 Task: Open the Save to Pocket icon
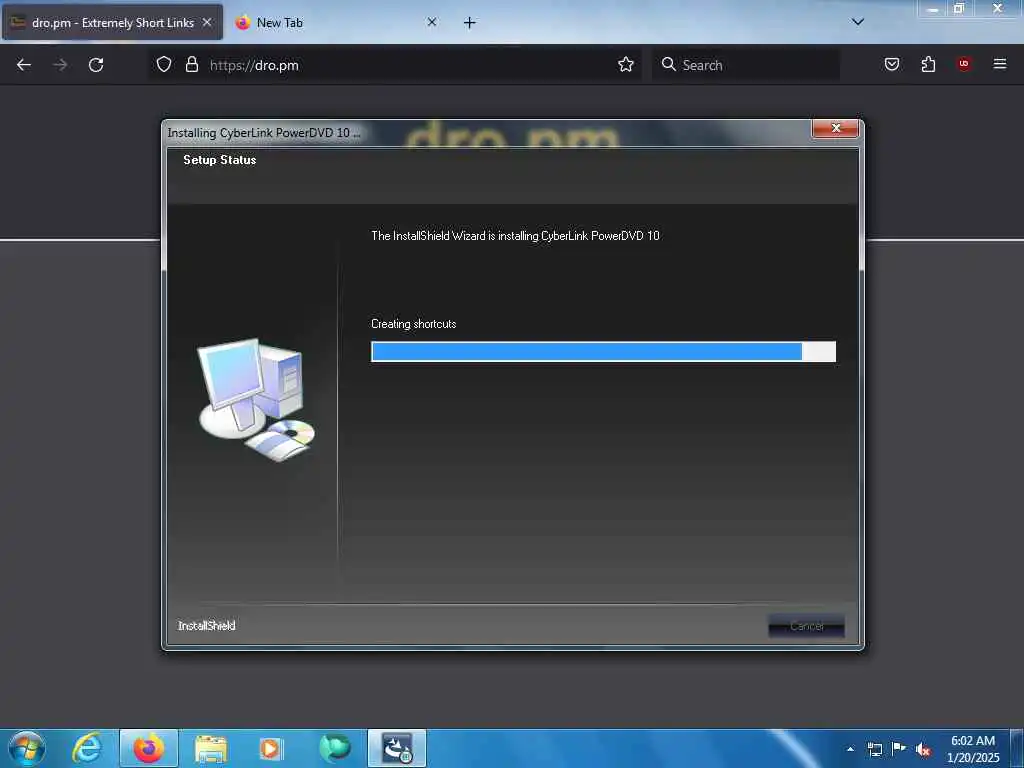892,64
